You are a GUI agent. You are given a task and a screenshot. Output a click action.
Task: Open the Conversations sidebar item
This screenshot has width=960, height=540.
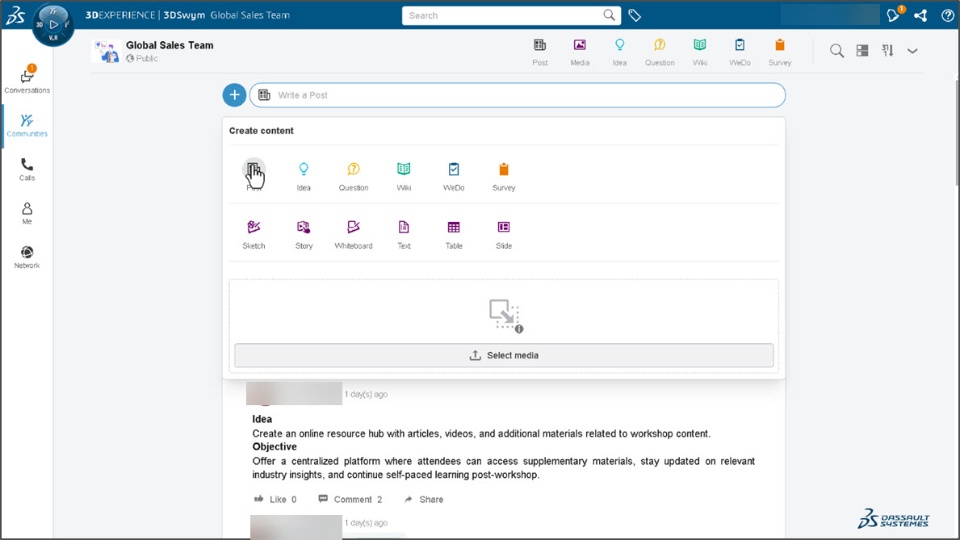[x=27, y=80]
